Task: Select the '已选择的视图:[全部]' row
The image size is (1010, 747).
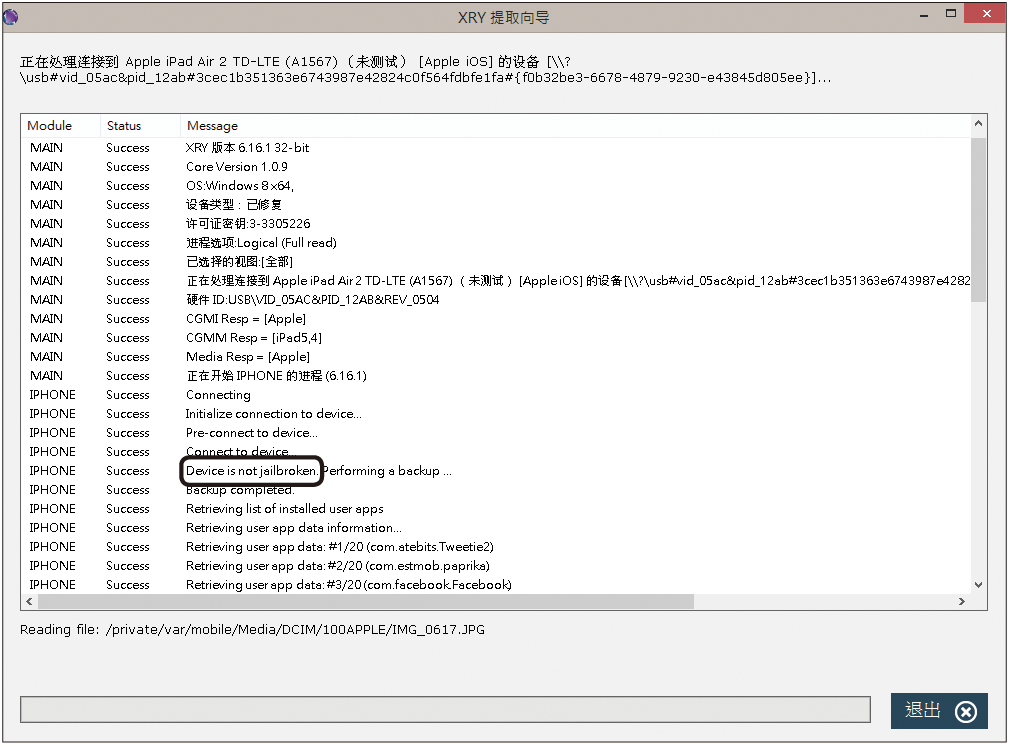Action: (x=496, y=262)
